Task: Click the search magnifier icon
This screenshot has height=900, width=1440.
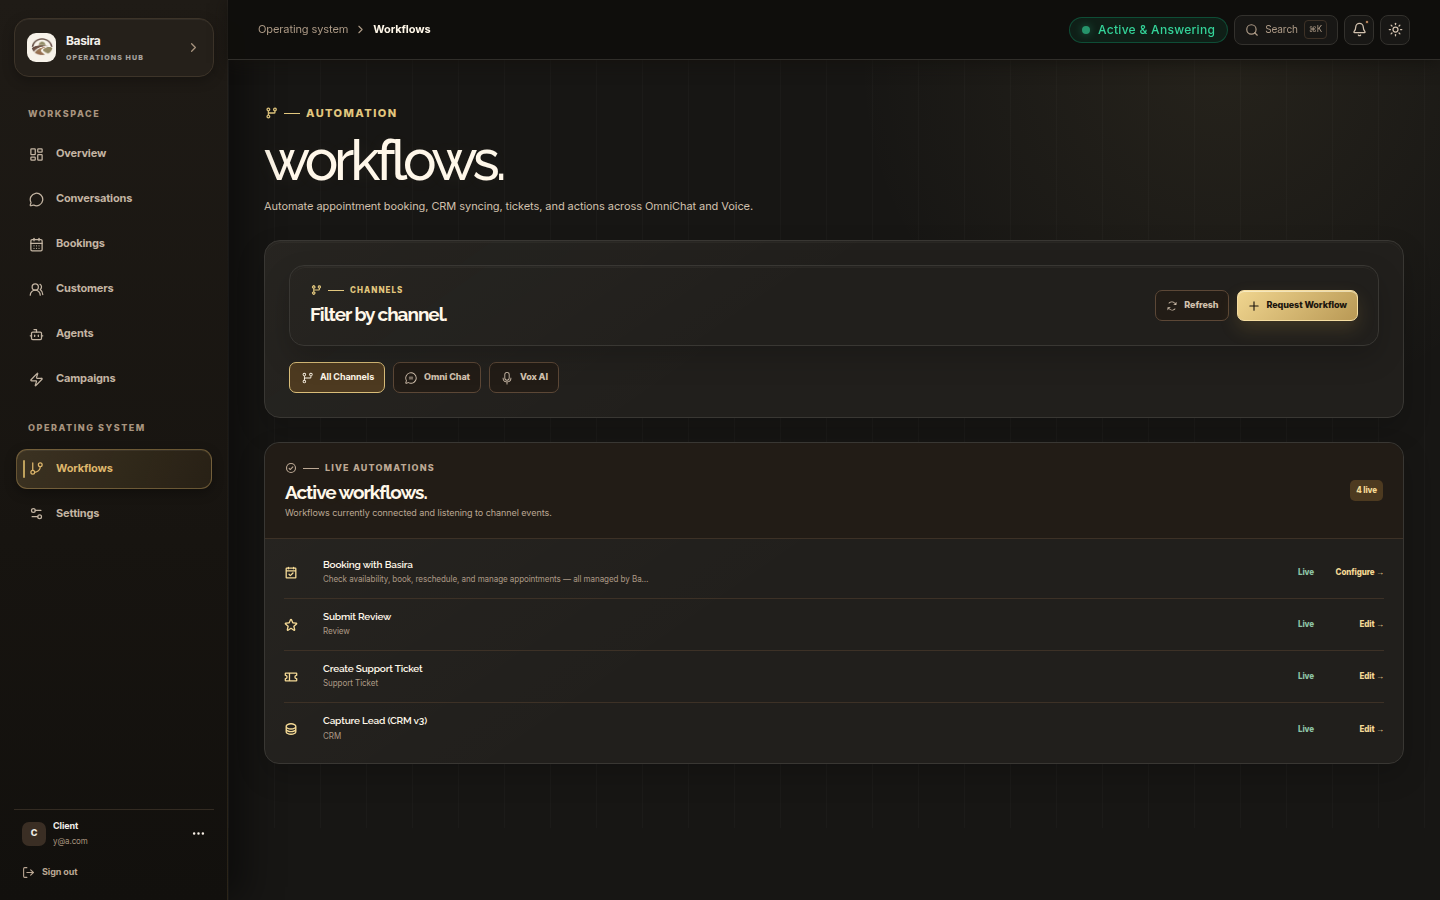Action: click(1252, 30)
